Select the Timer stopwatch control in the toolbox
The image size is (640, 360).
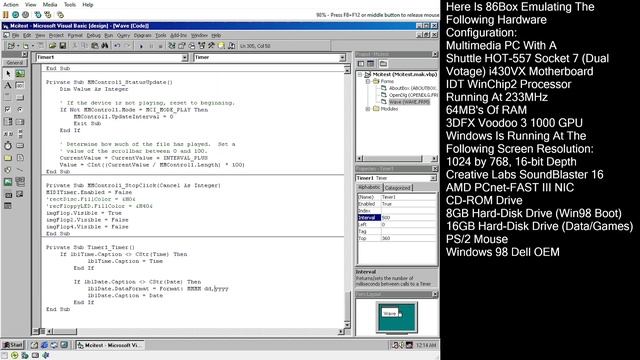click(x=8, y=146)
